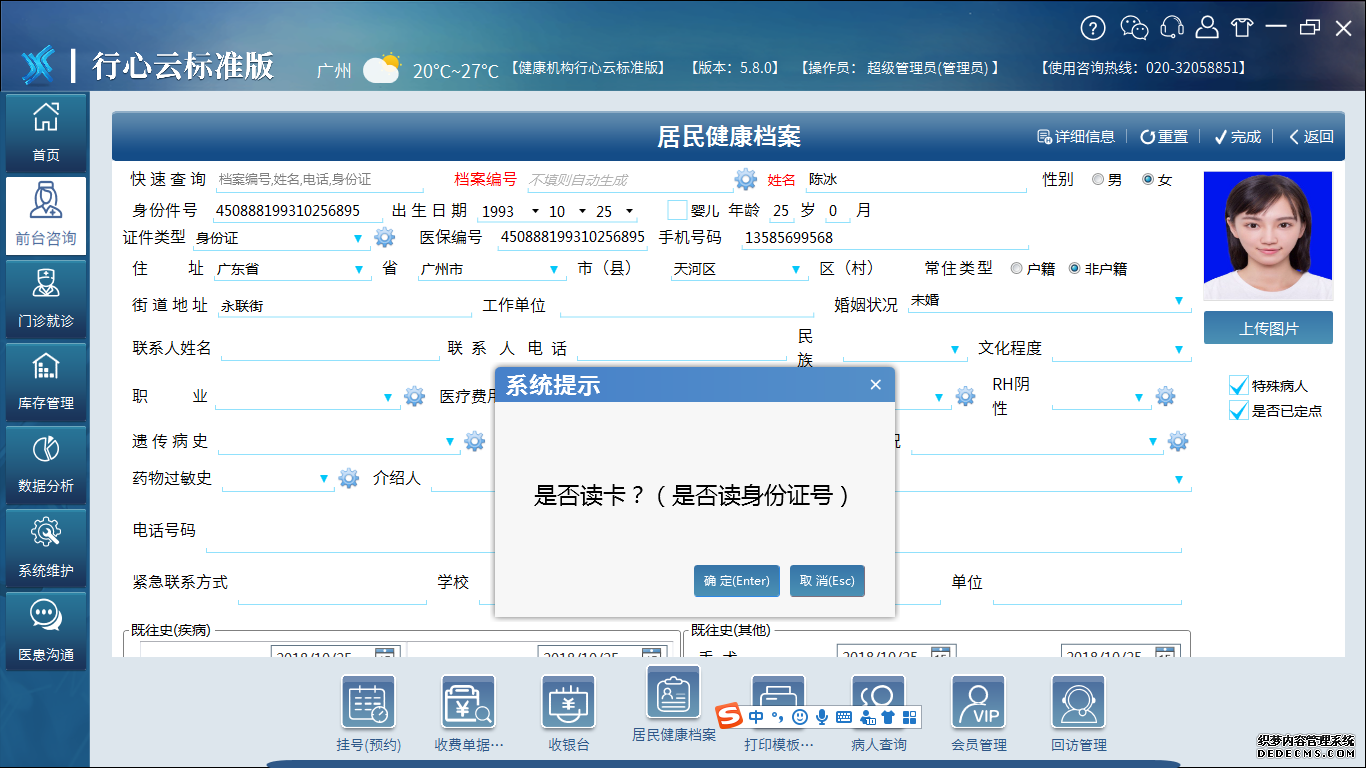Close the 系统提示 dialog
1366x768 pixels.
875,385
